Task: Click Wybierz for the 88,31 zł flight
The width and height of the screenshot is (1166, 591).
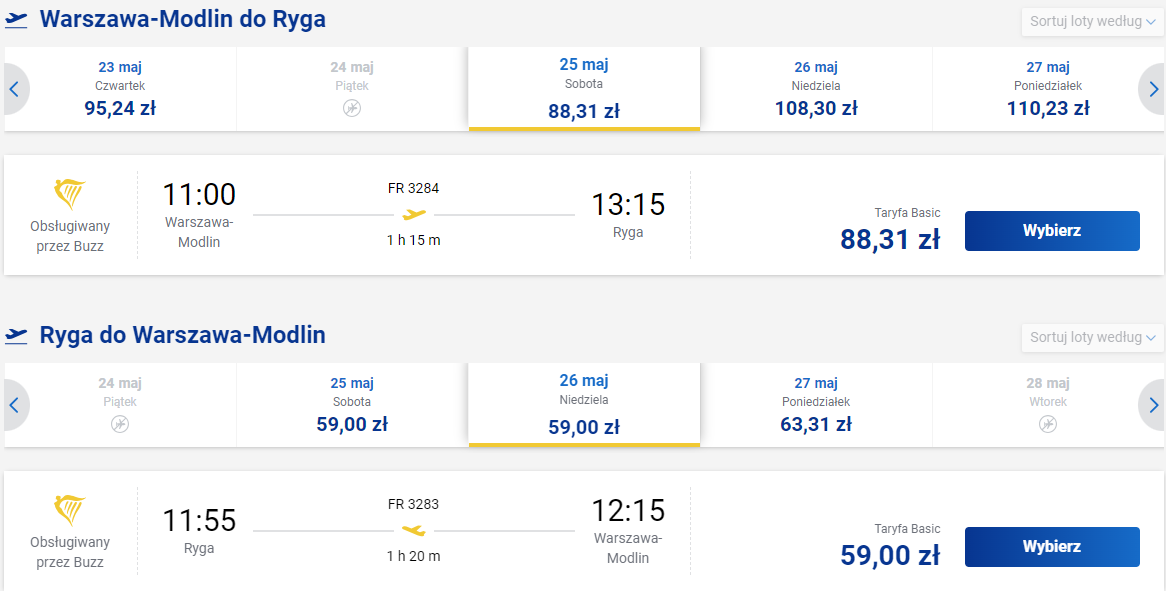Action: 1052,230
